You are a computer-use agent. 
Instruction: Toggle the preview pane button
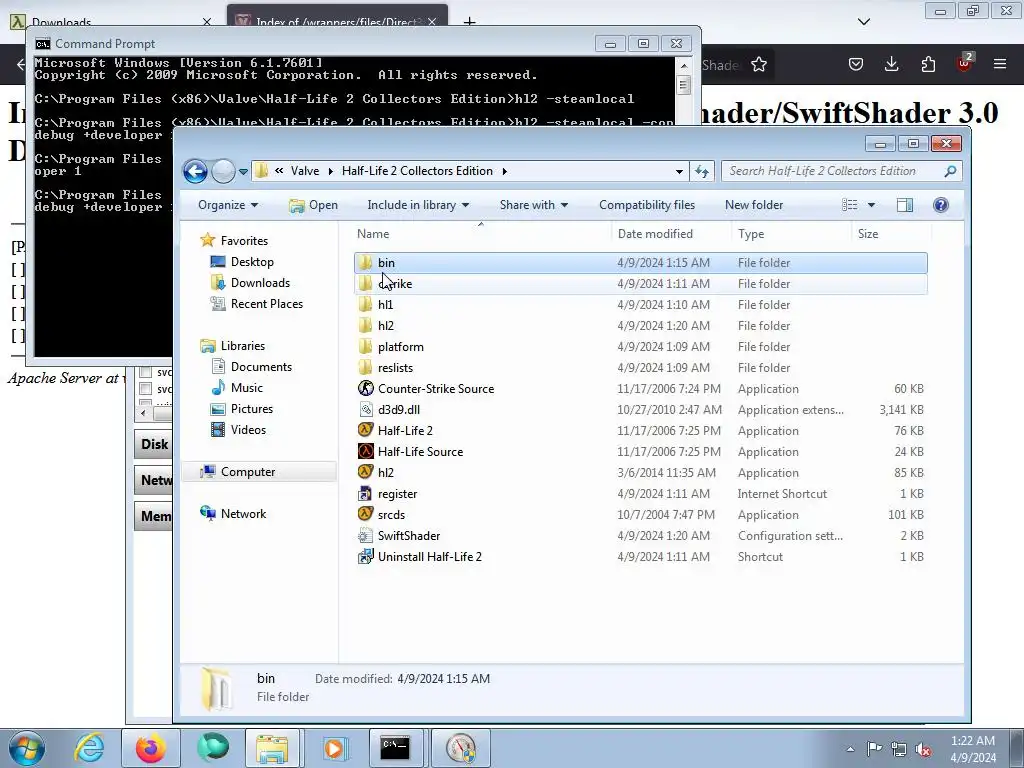904,205
